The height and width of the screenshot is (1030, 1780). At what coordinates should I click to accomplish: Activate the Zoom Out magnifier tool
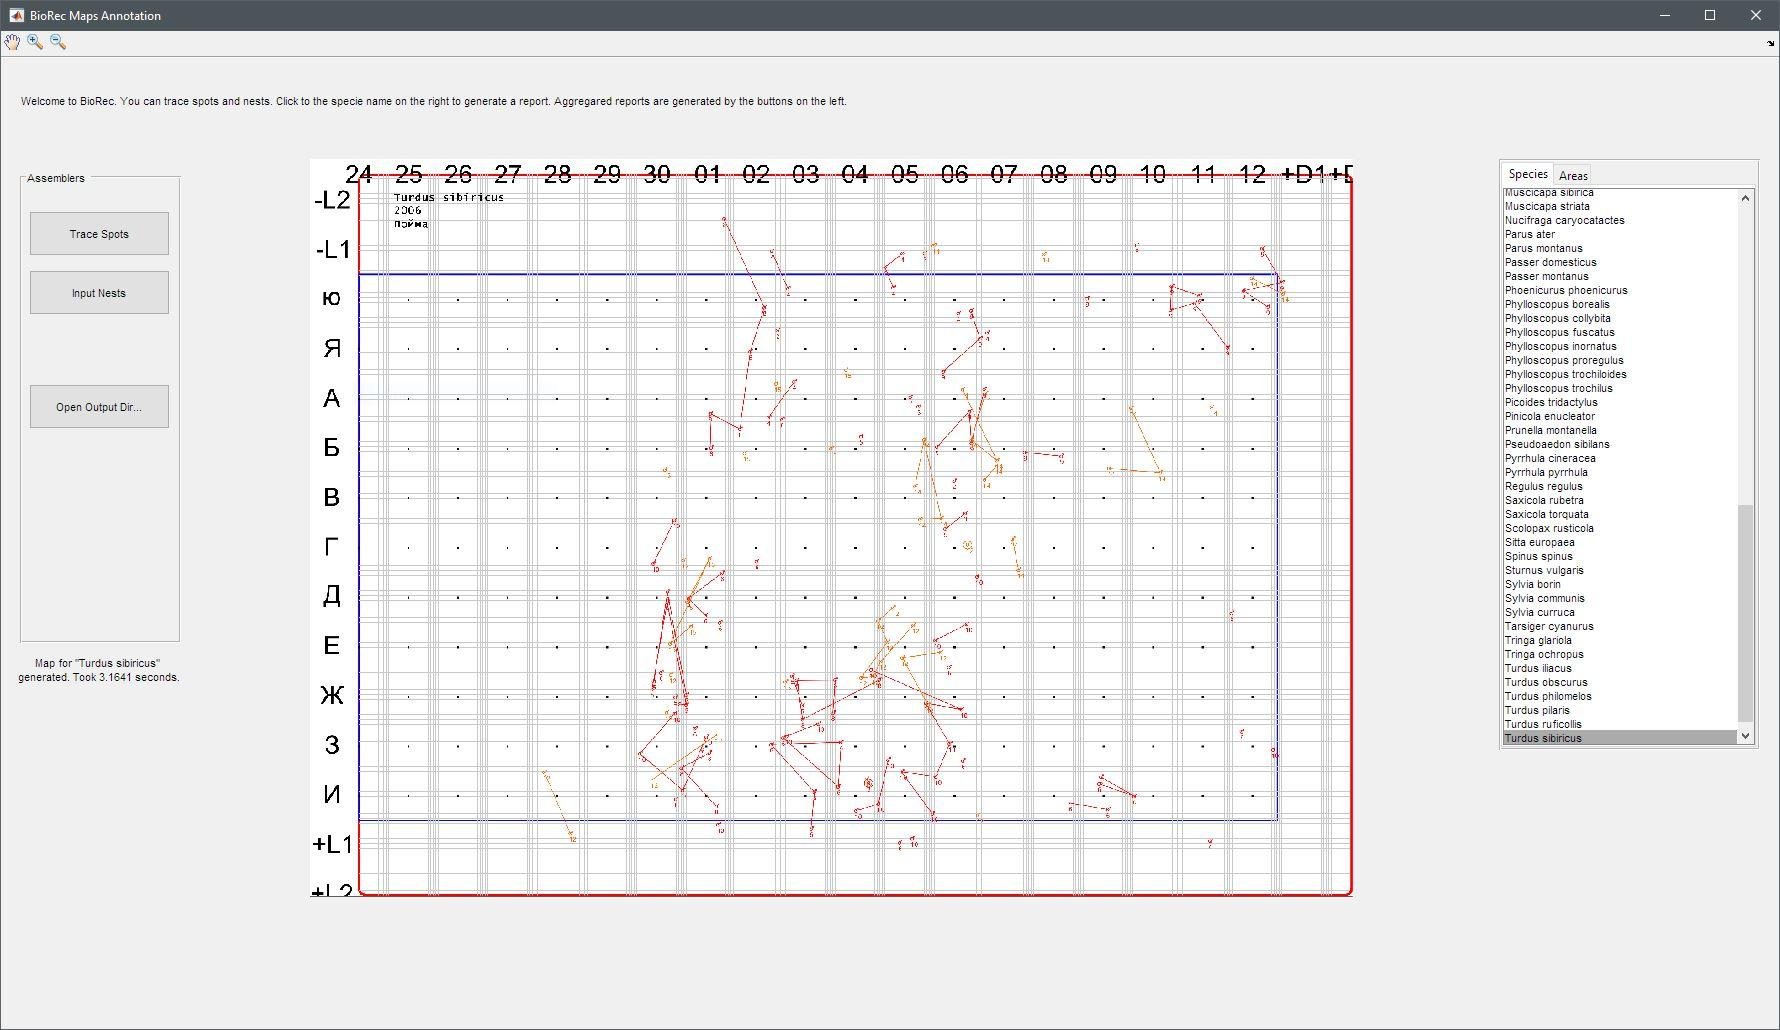point(58,42)
